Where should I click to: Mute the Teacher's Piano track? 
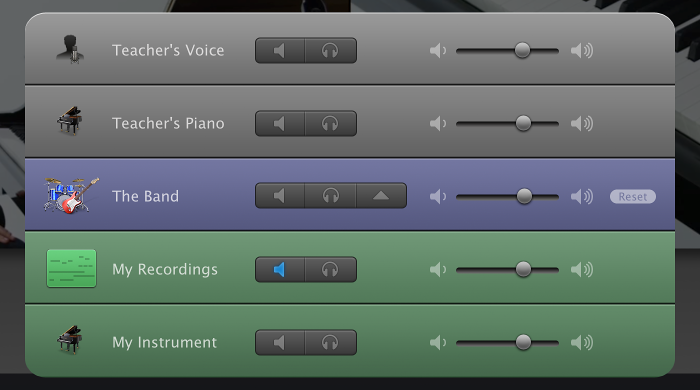click(280, 124)
